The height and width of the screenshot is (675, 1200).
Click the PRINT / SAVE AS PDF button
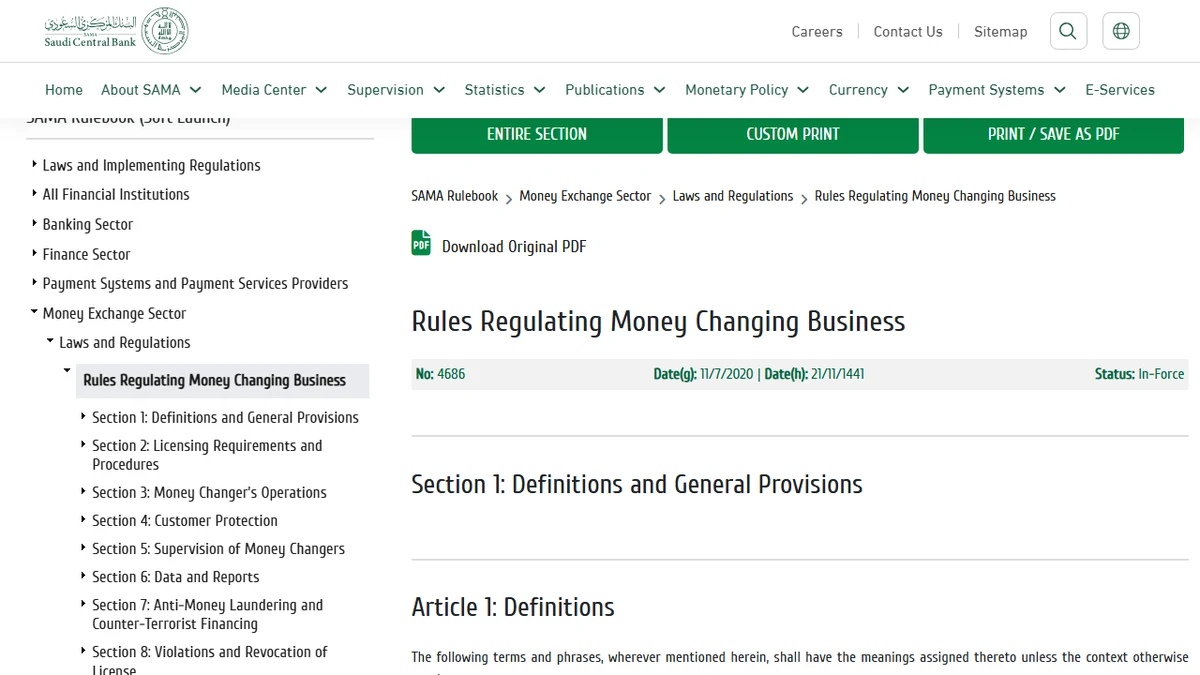coord(1053,135)
